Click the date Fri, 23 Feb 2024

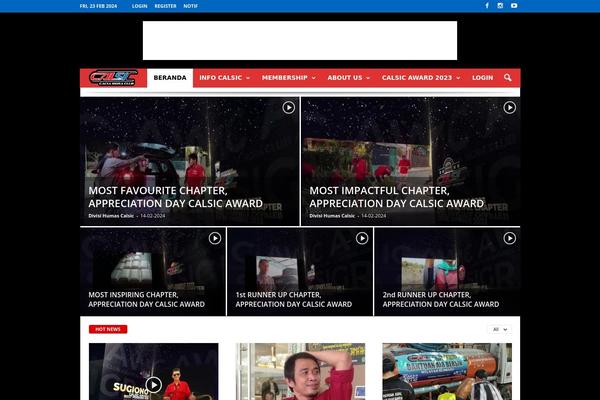[x=98, y=6]
